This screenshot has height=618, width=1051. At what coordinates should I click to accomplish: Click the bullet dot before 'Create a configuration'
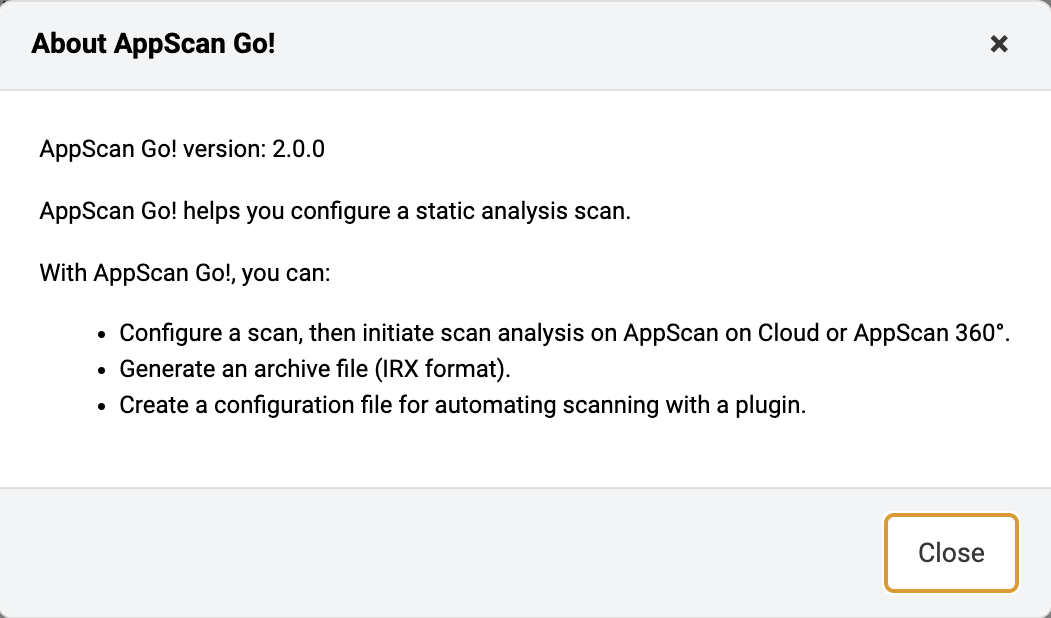(x=102, y=406)
